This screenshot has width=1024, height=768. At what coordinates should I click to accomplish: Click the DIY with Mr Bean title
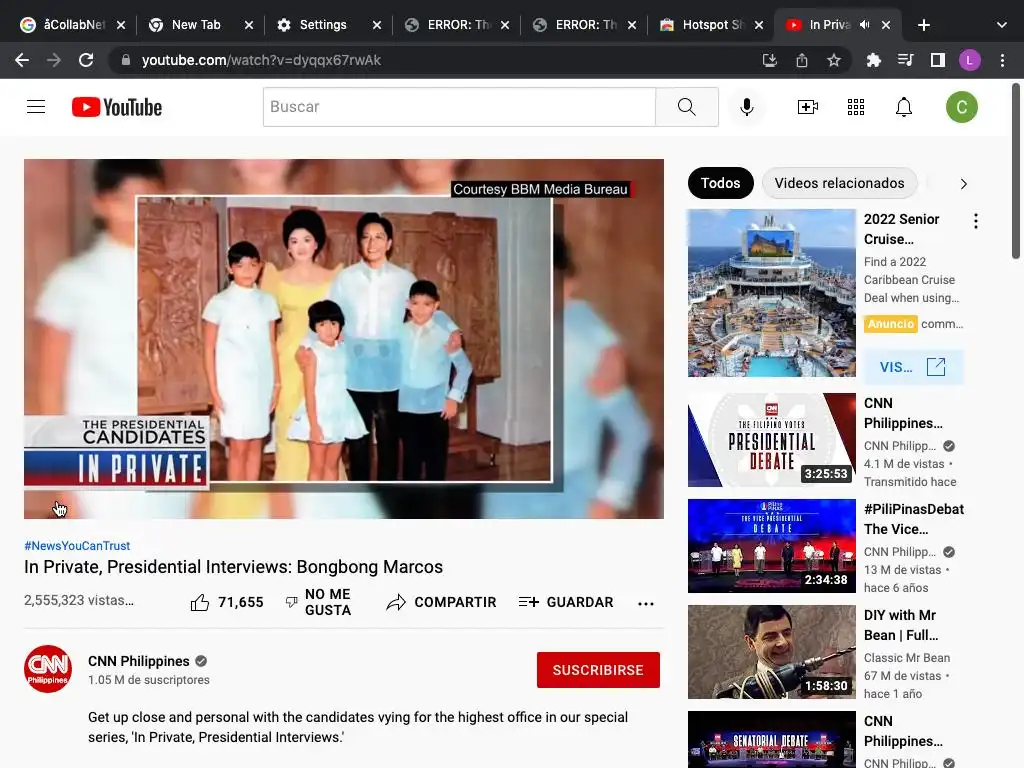click(901, 625)
